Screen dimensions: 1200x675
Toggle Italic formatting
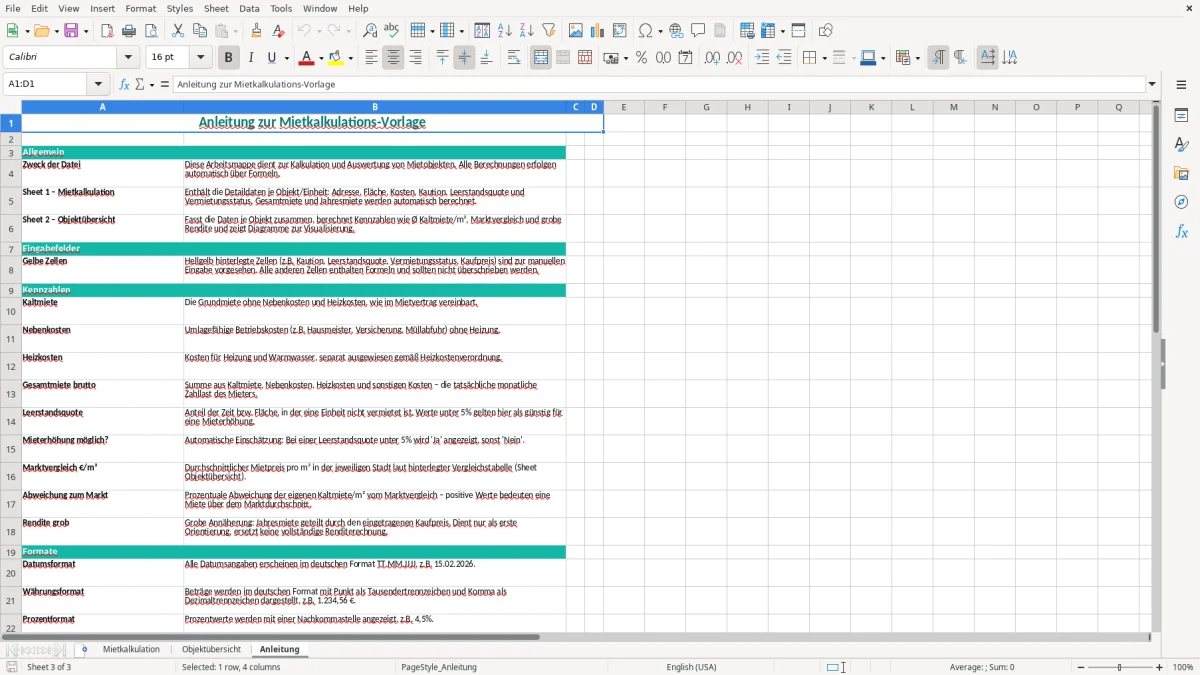tap(251, 58)
